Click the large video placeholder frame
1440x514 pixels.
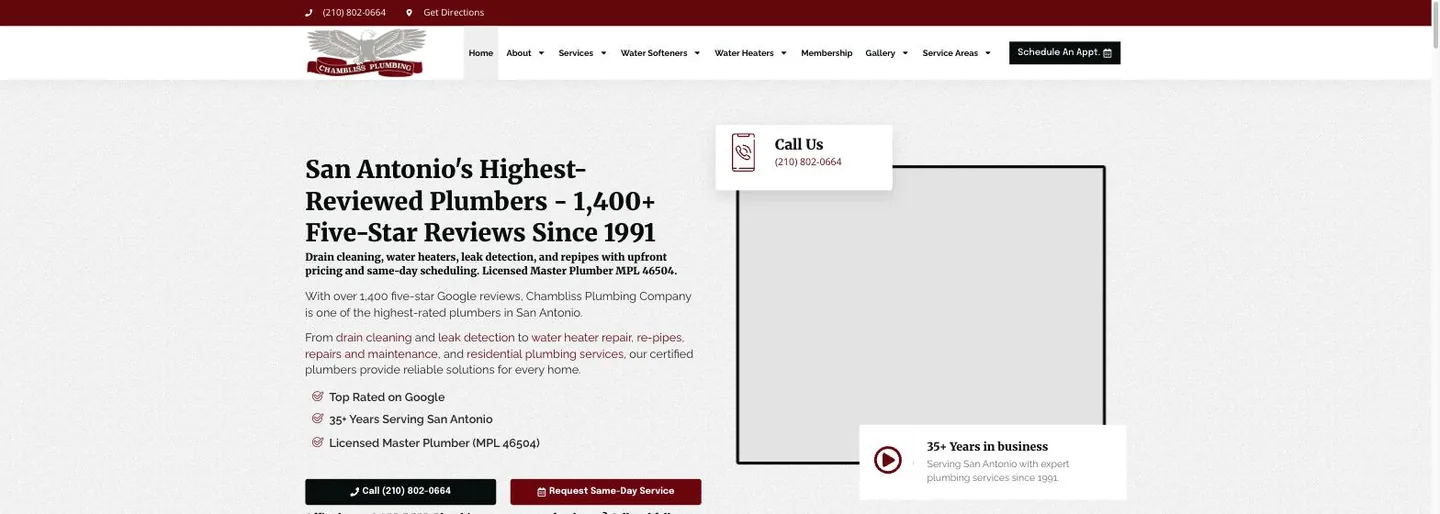(921, 315)
